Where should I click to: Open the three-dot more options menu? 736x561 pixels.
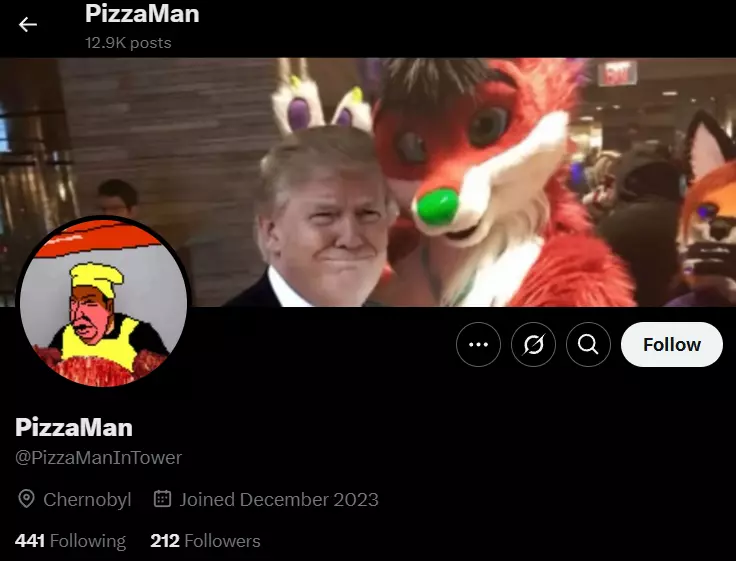(x=478, y=345)
